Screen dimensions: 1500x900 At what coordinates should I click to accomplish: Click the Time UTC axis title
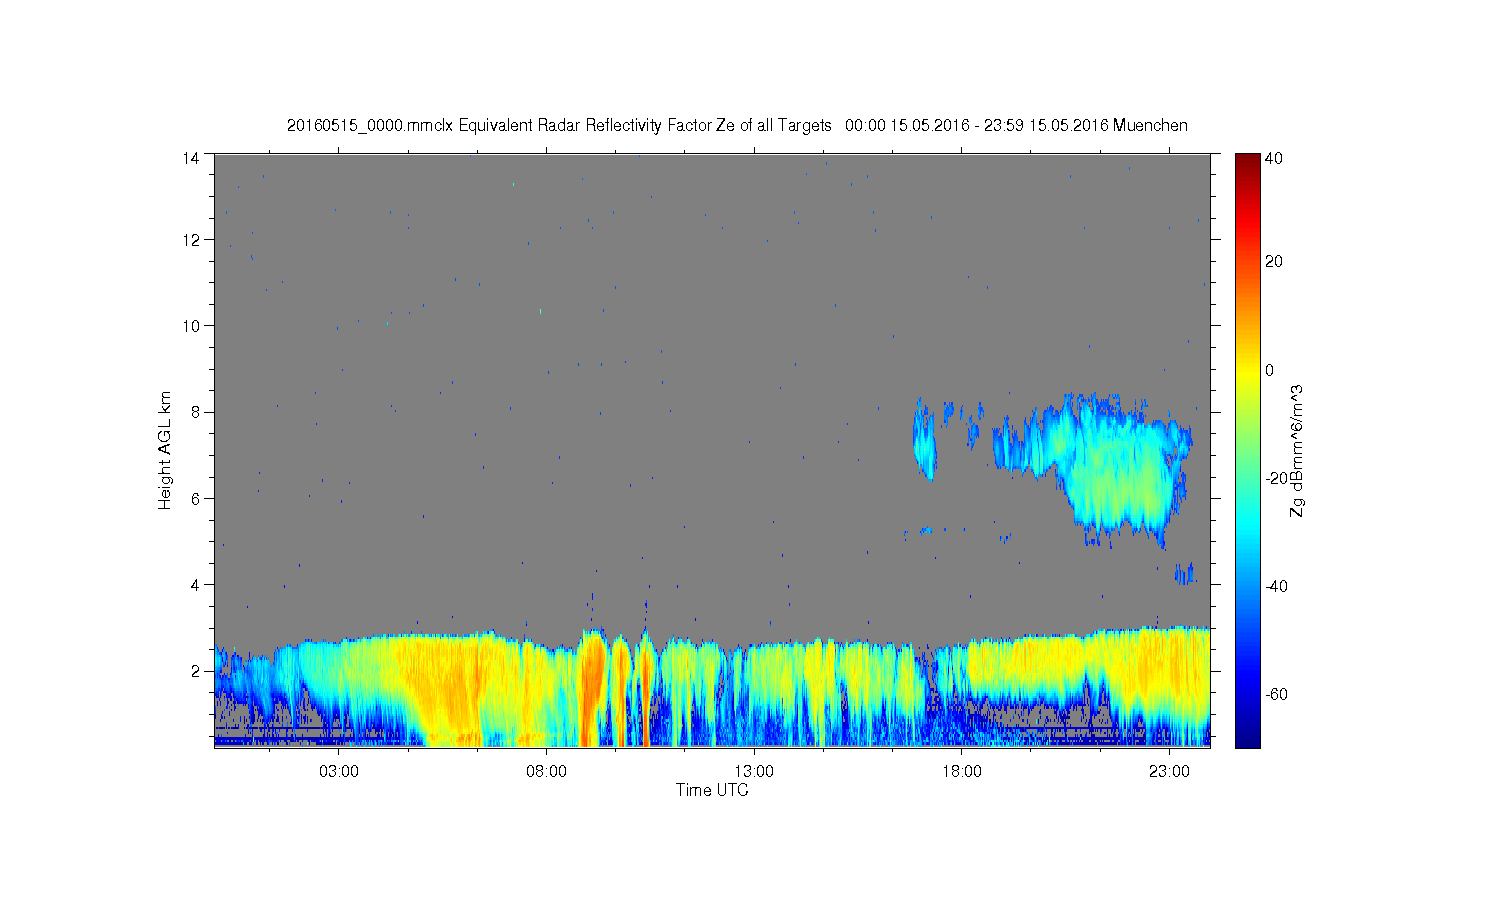coord(712,790)
